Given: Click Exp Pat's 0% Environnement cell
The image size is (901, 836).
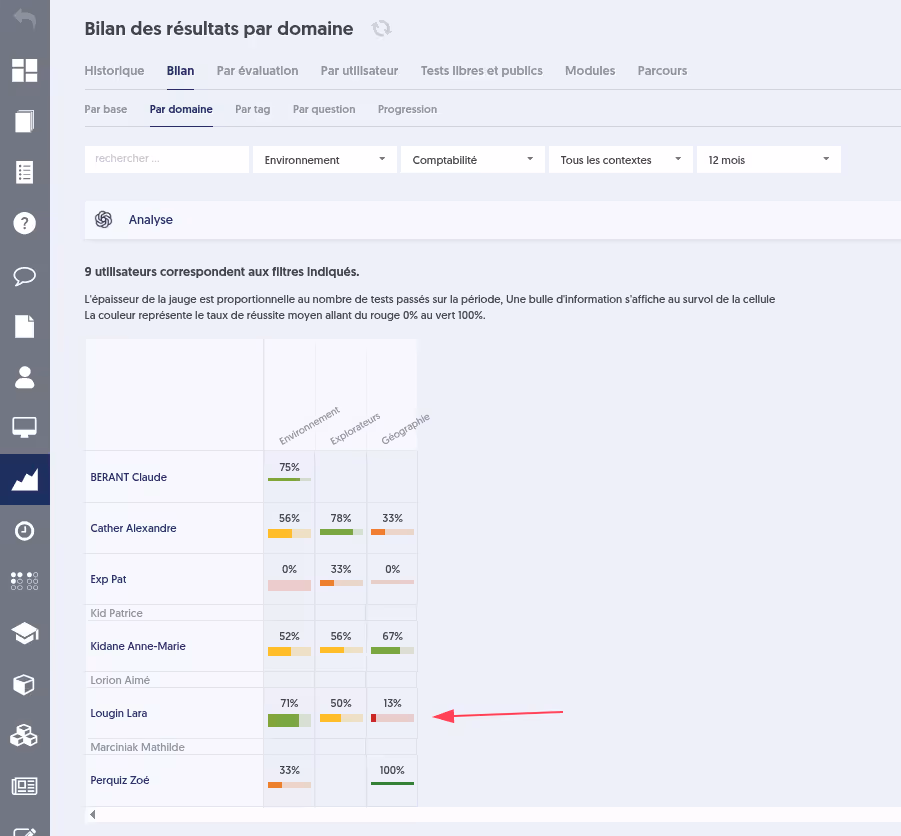Looking at the screenshot, I should (x=289, y=579).
